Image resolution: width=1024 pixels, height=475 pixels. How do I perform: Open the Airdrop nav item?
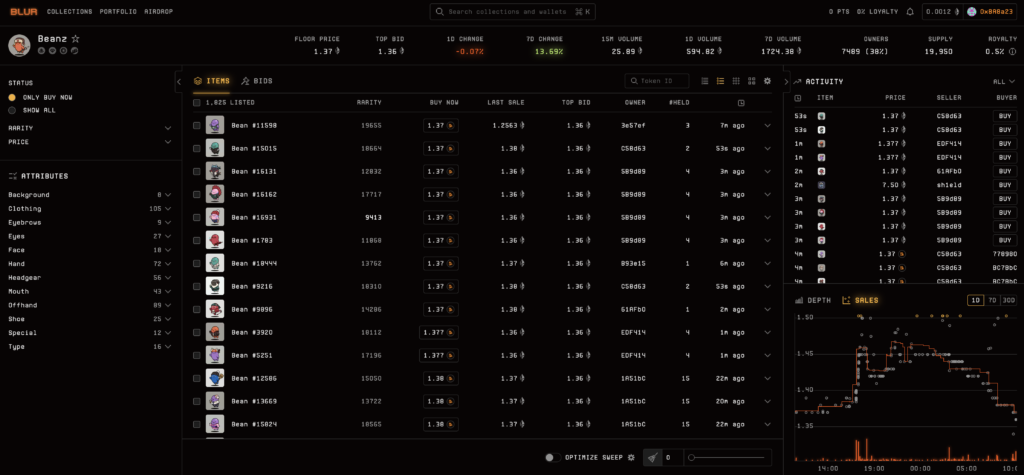(x=158, y=12)
